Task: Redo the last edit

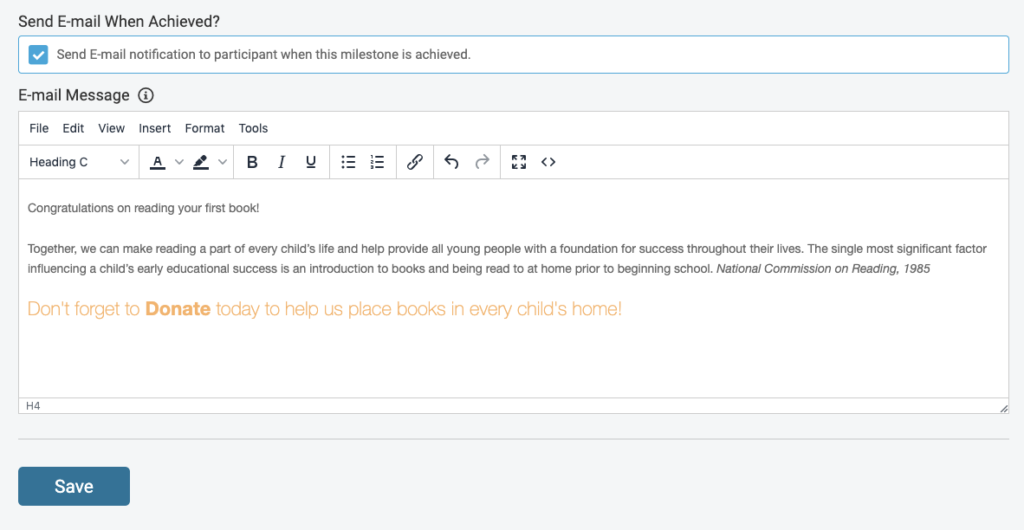Action: click(482, 162)
